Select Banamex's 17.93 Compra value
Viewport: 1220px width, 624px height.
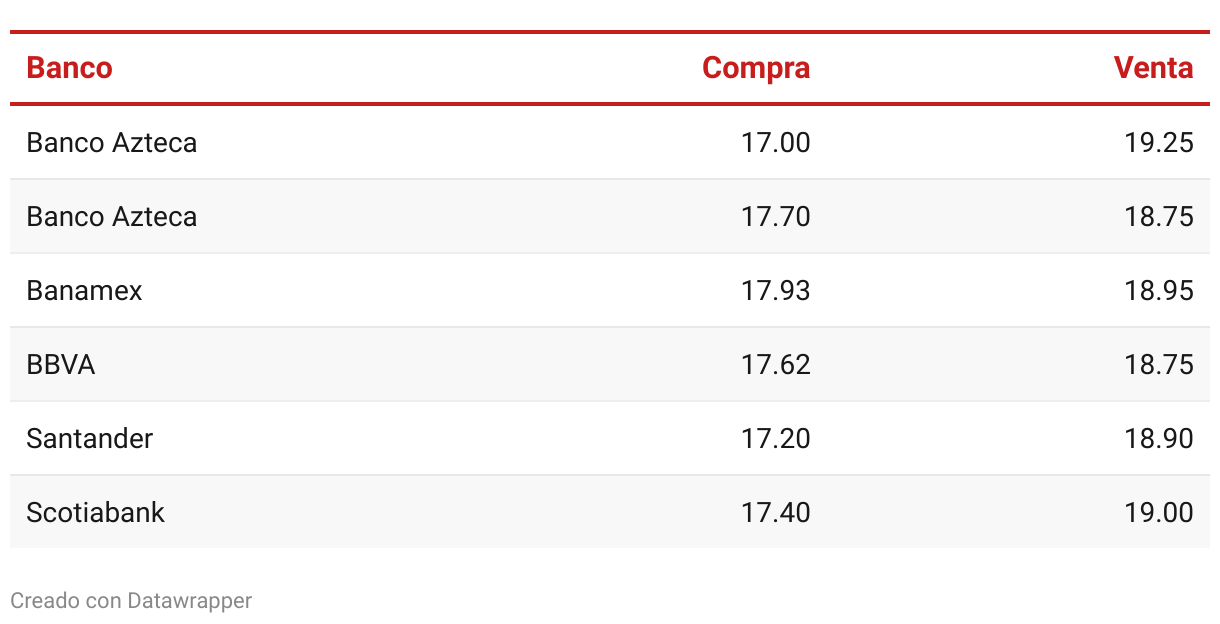point(776,291)
